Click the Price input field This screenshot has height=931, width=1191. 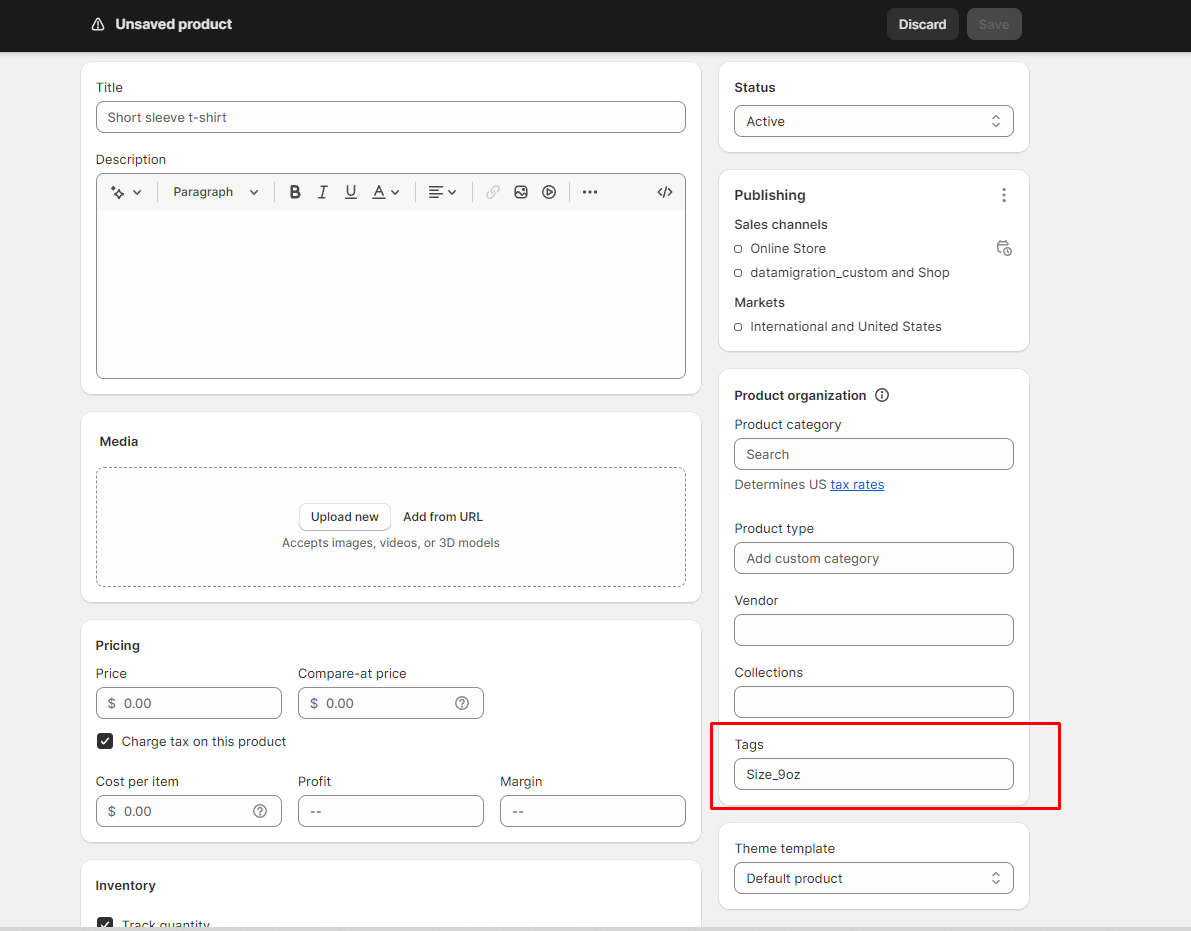[x=188, y=703]
